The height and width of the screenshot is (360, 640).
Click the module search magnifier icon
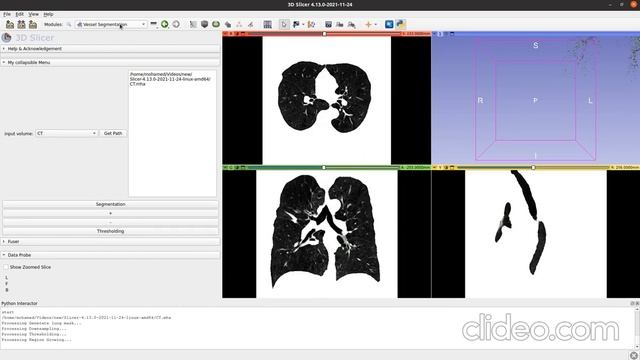(x=69, y=24)
